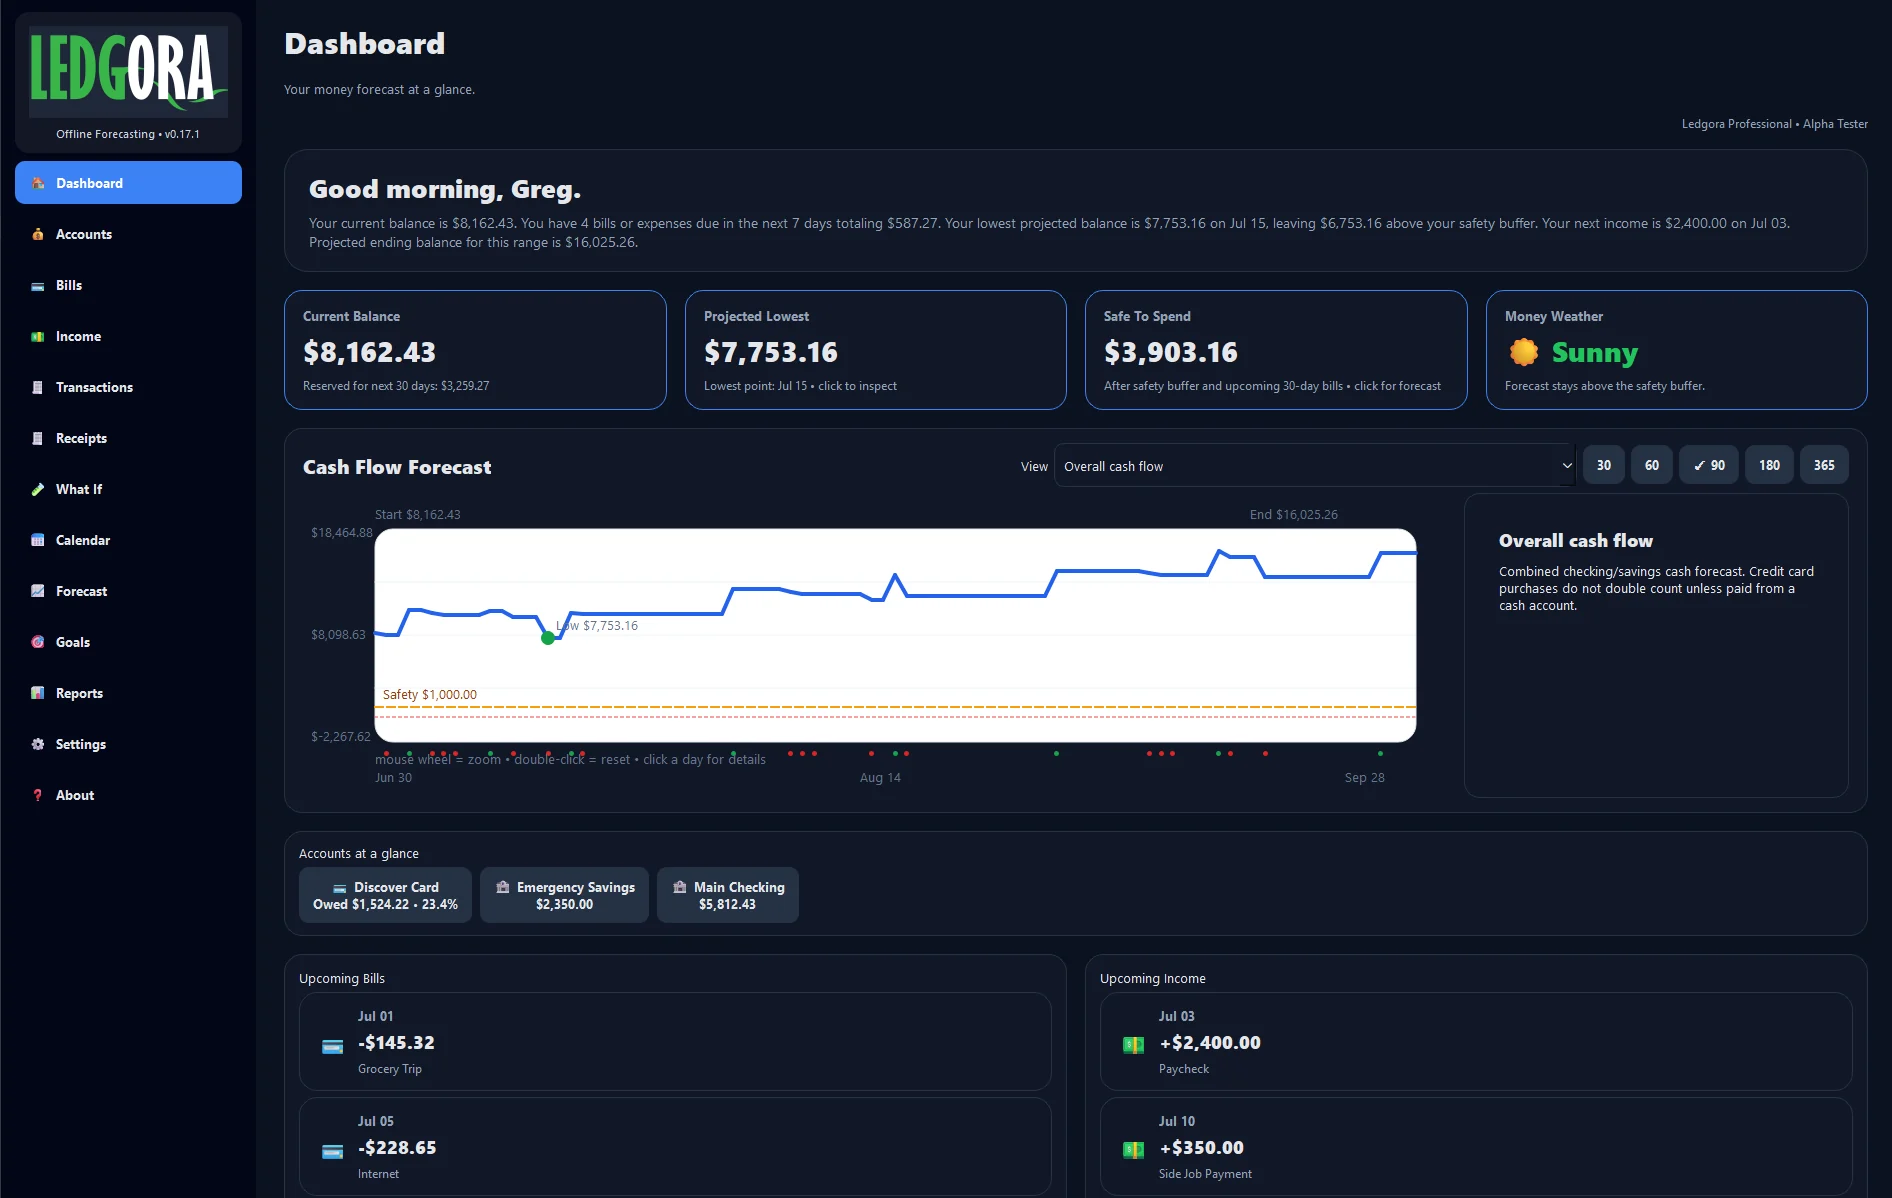Click the Transactions receipt icon
The height and width of the screenshot is (1198, 1892).
[38, 388]
